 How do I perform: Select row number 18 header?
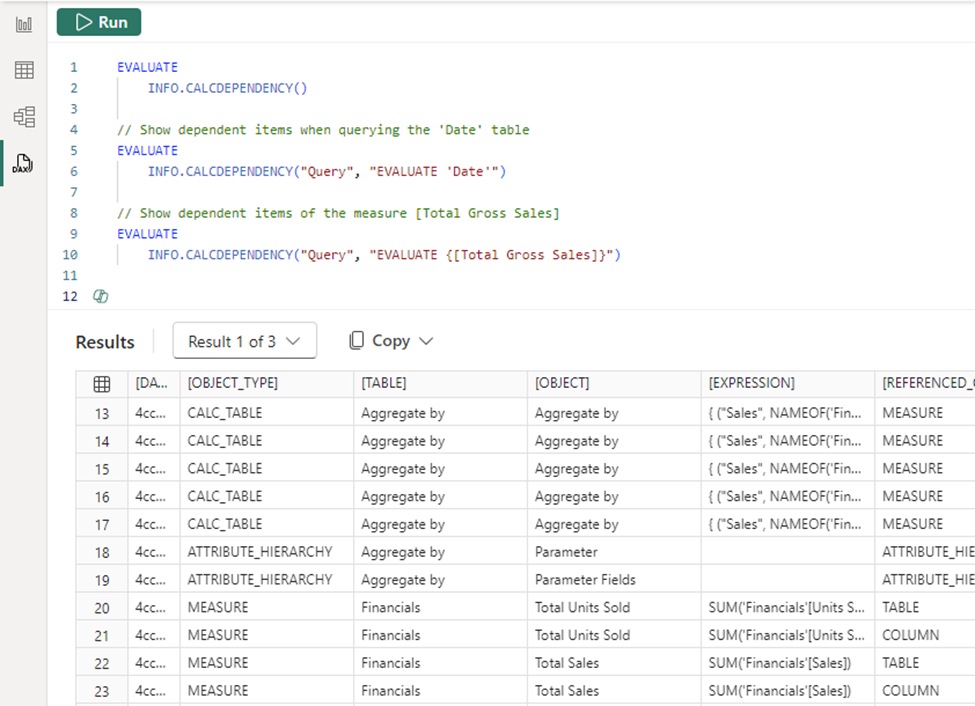102,552
